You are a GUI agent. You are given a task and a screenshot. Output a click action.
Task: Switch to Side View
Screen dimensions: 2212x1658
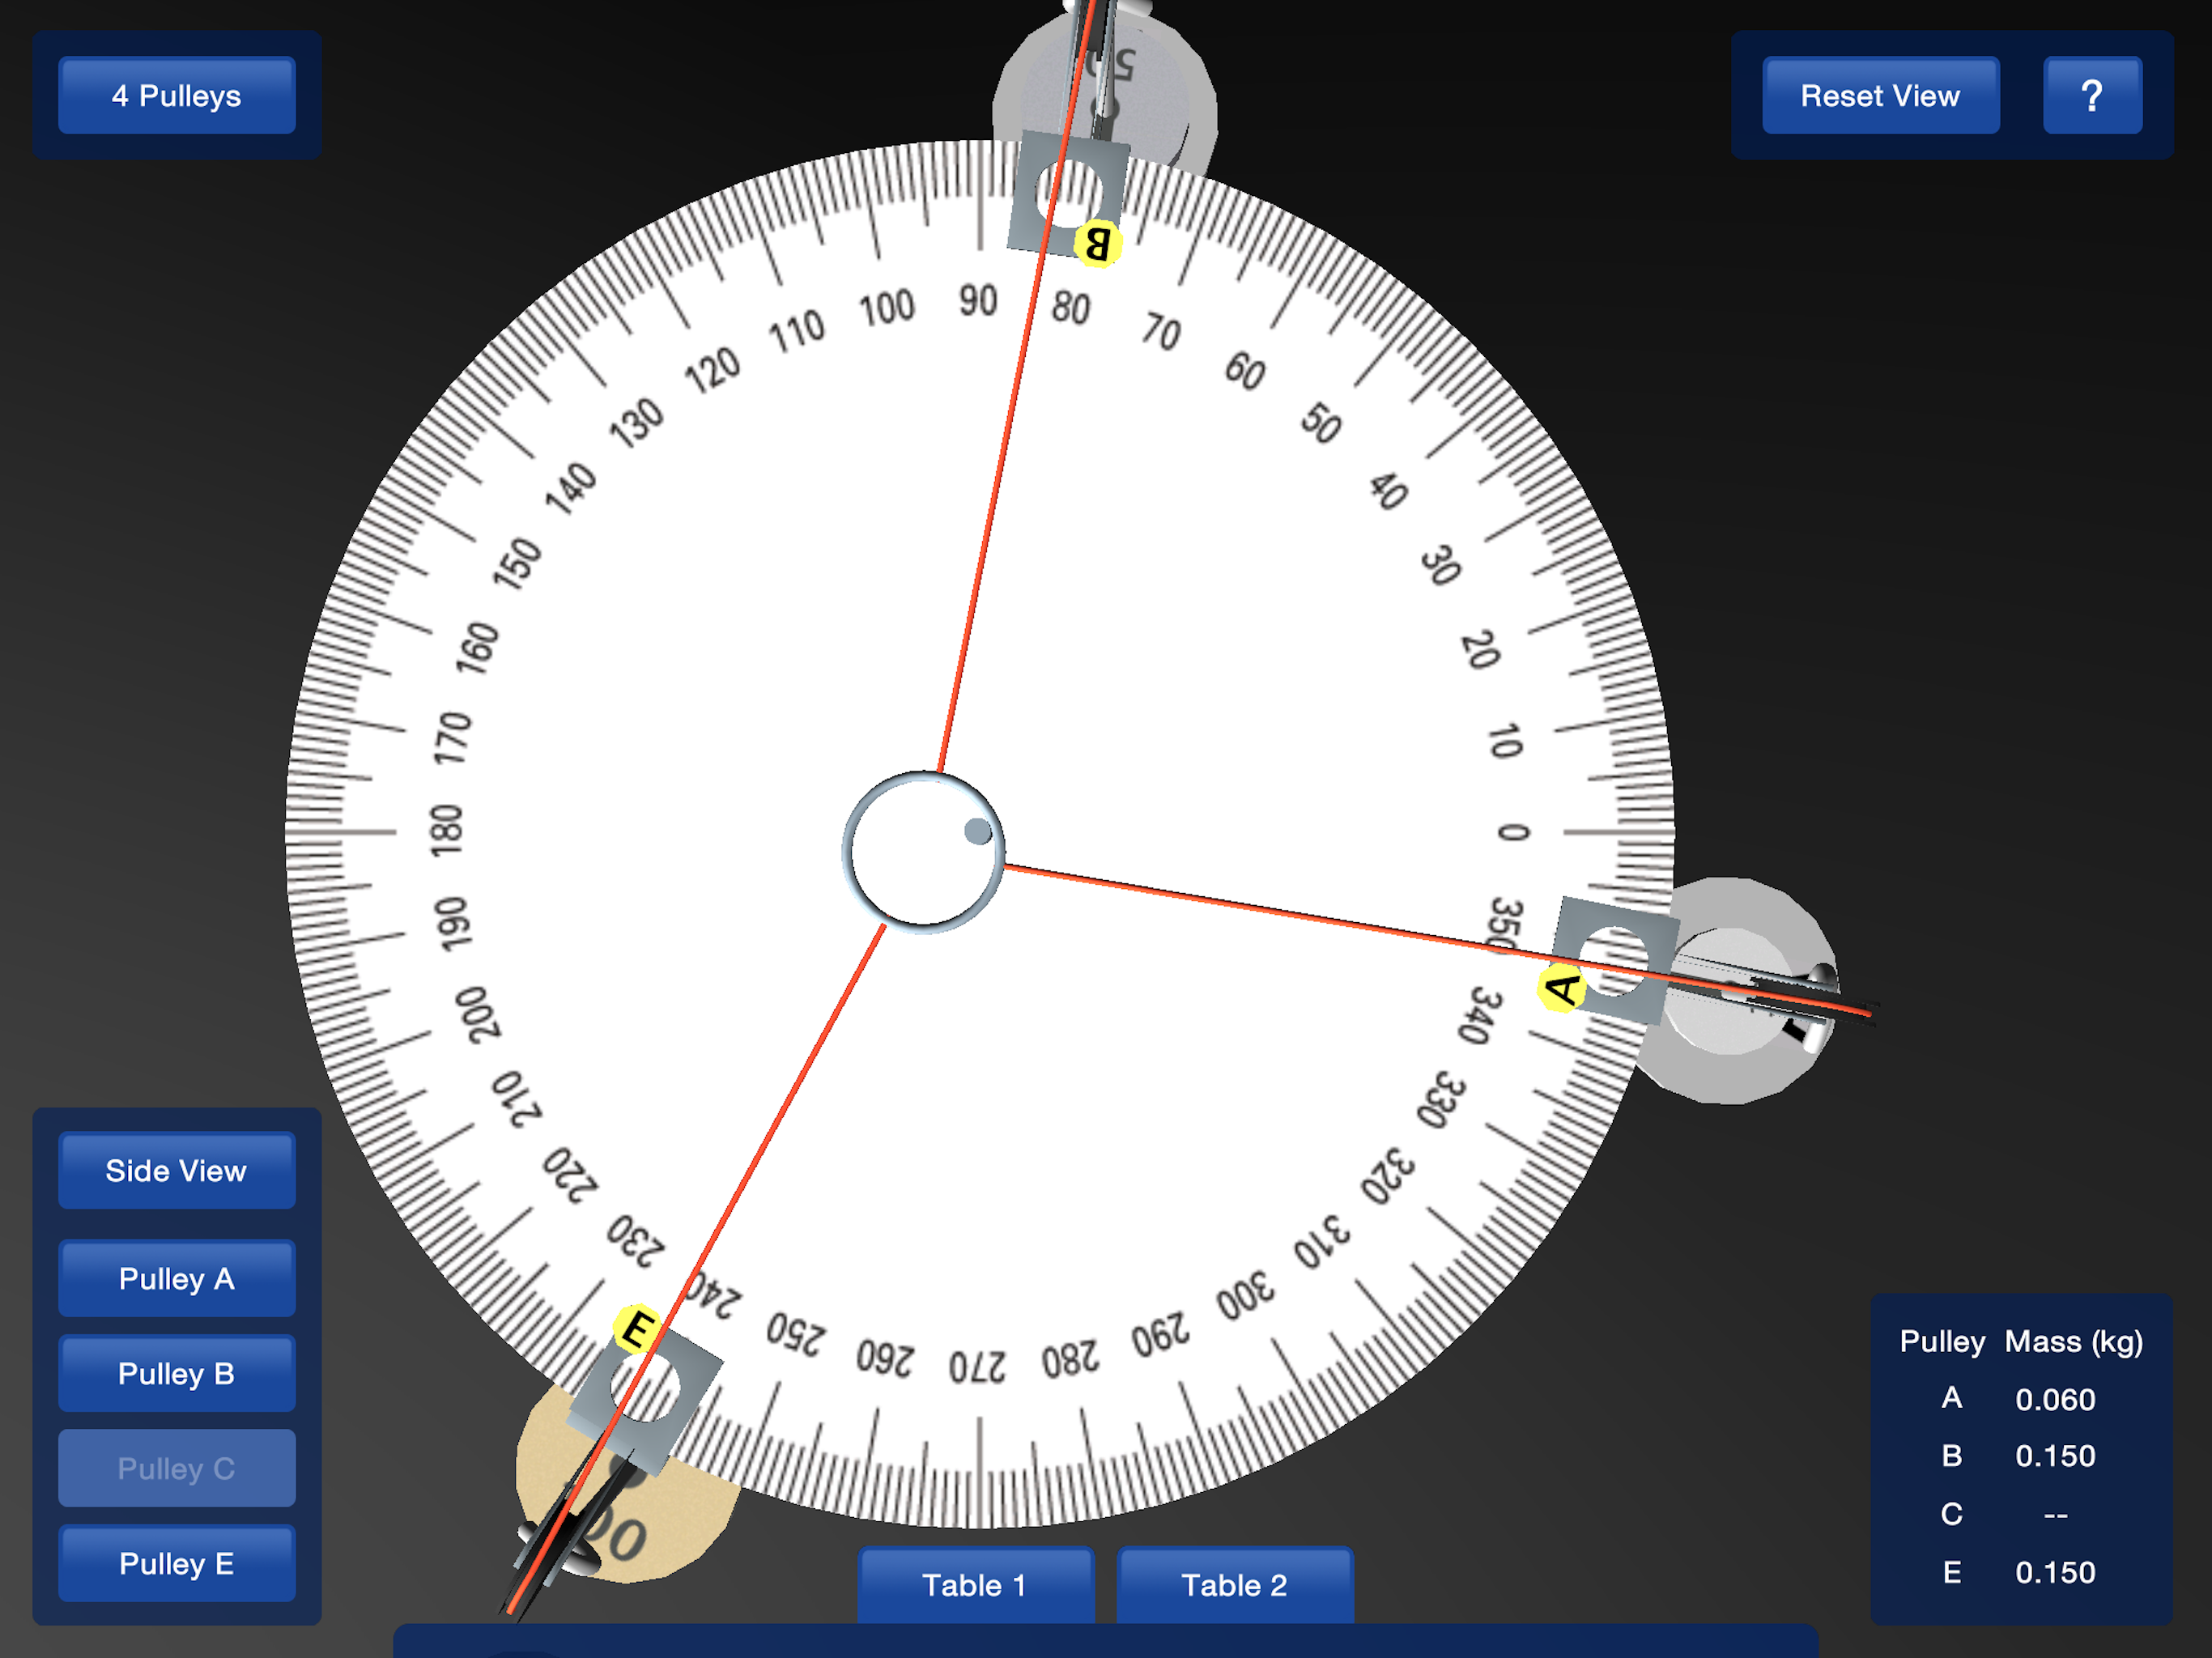click(x=177, y=1170)
